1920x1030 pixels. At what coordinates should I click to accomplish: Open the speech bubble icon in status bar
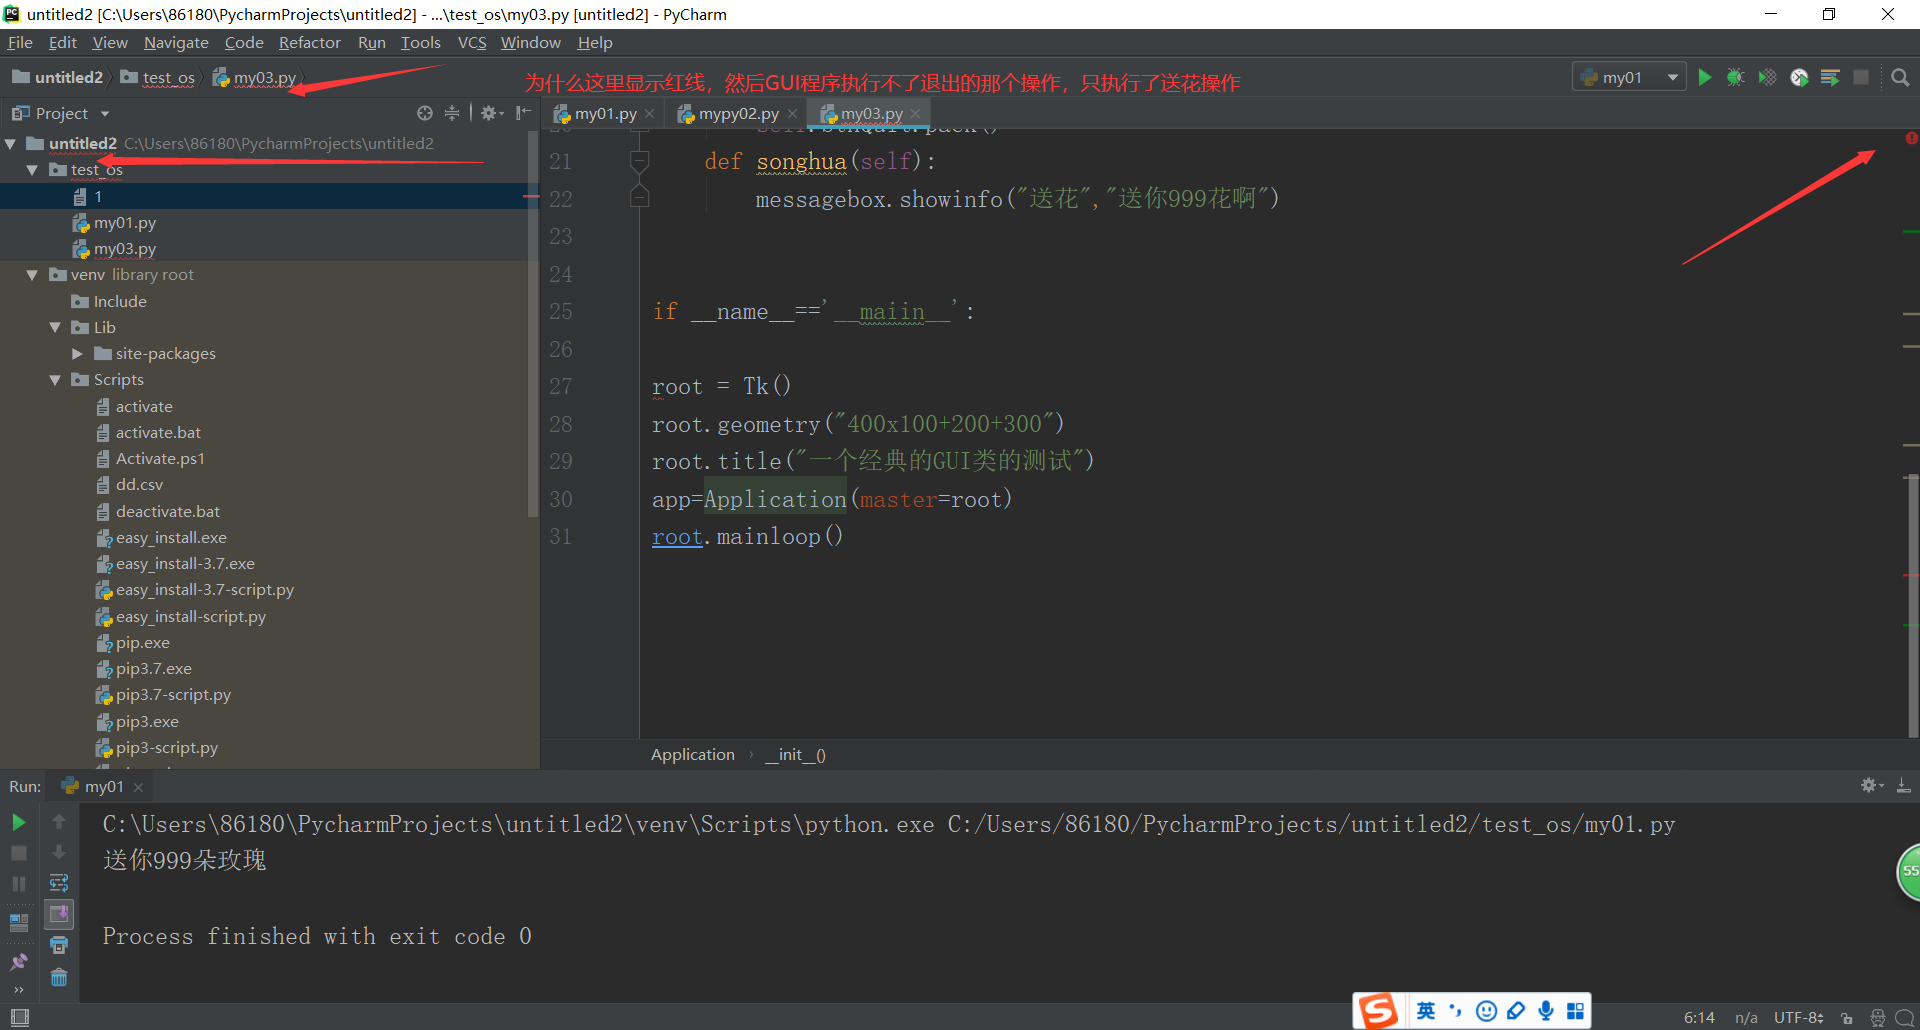1905,1018
